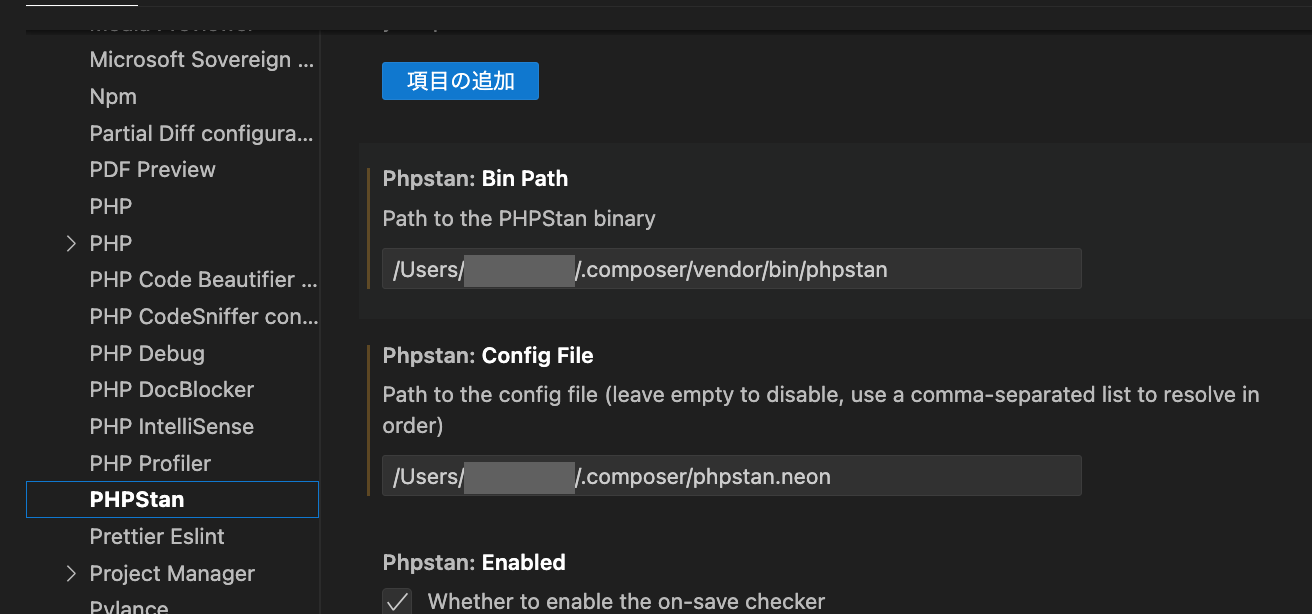Select PHP CodeSniffer configuration settings

[x=203, y=316]
